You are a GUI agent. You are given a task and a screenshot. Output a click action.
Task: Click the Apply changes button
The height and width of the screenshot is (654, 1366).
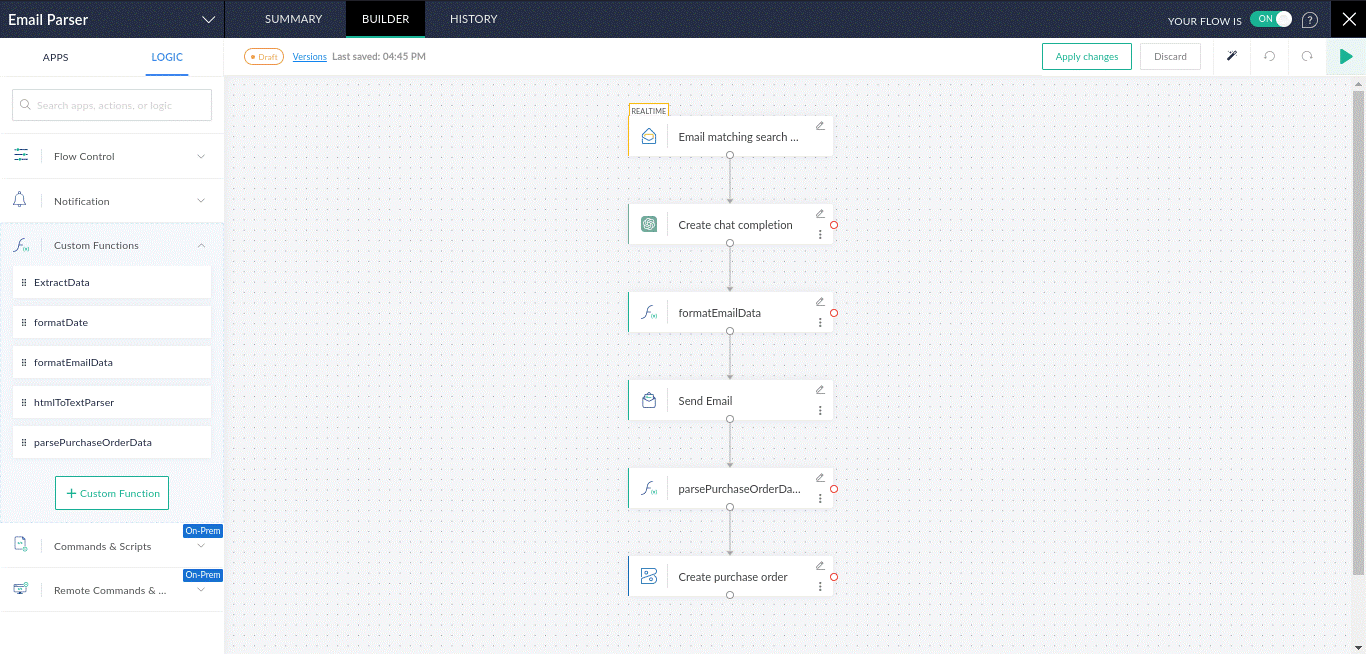[x=1086, y=56]
